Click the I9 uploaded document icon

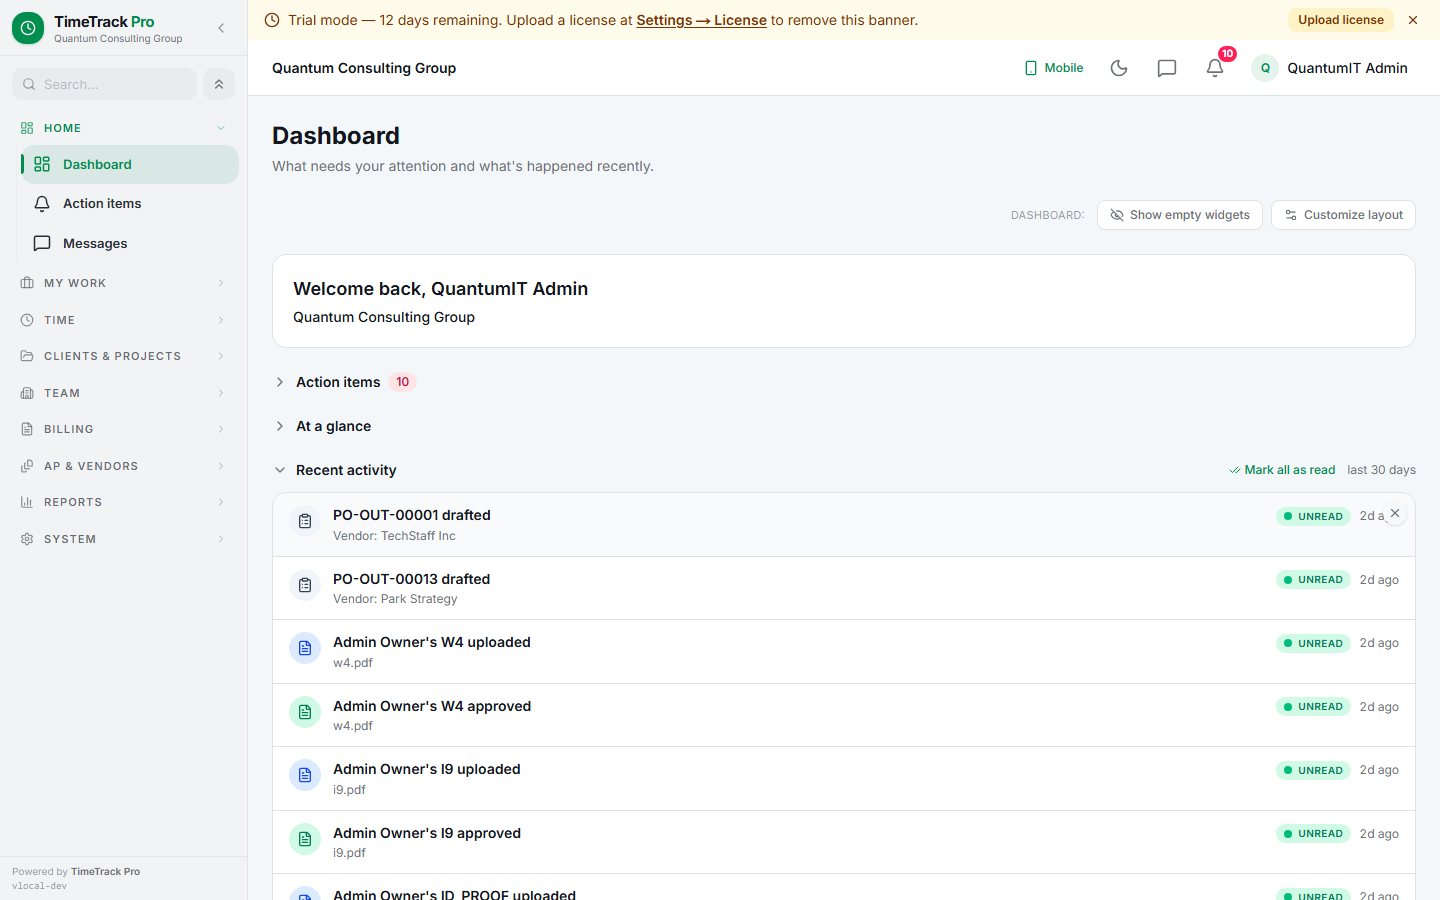[x=305, y=775]
